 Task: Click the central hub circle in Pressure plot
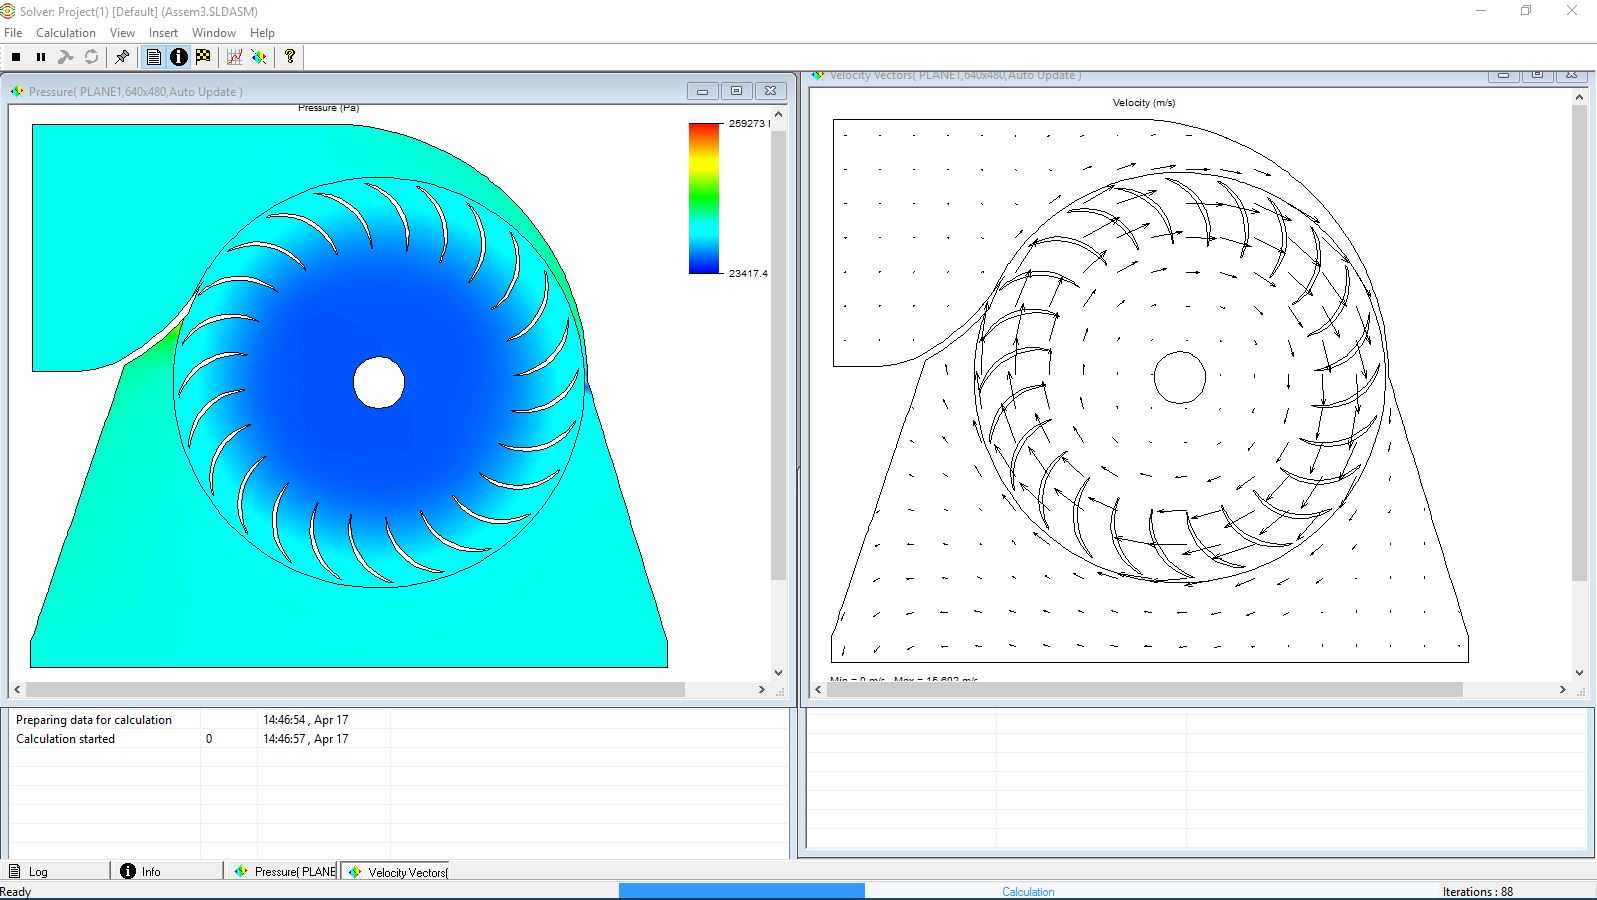[x=379, y=382]
